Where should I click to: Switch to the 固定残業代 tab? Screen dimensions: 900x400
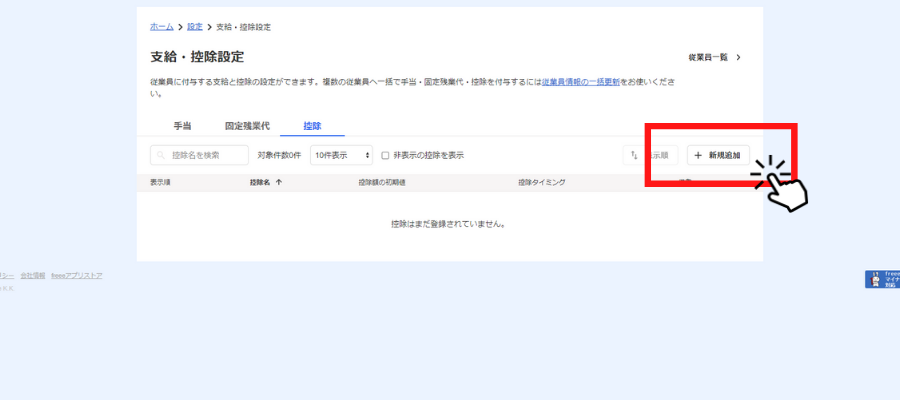(x=246, y=127)
